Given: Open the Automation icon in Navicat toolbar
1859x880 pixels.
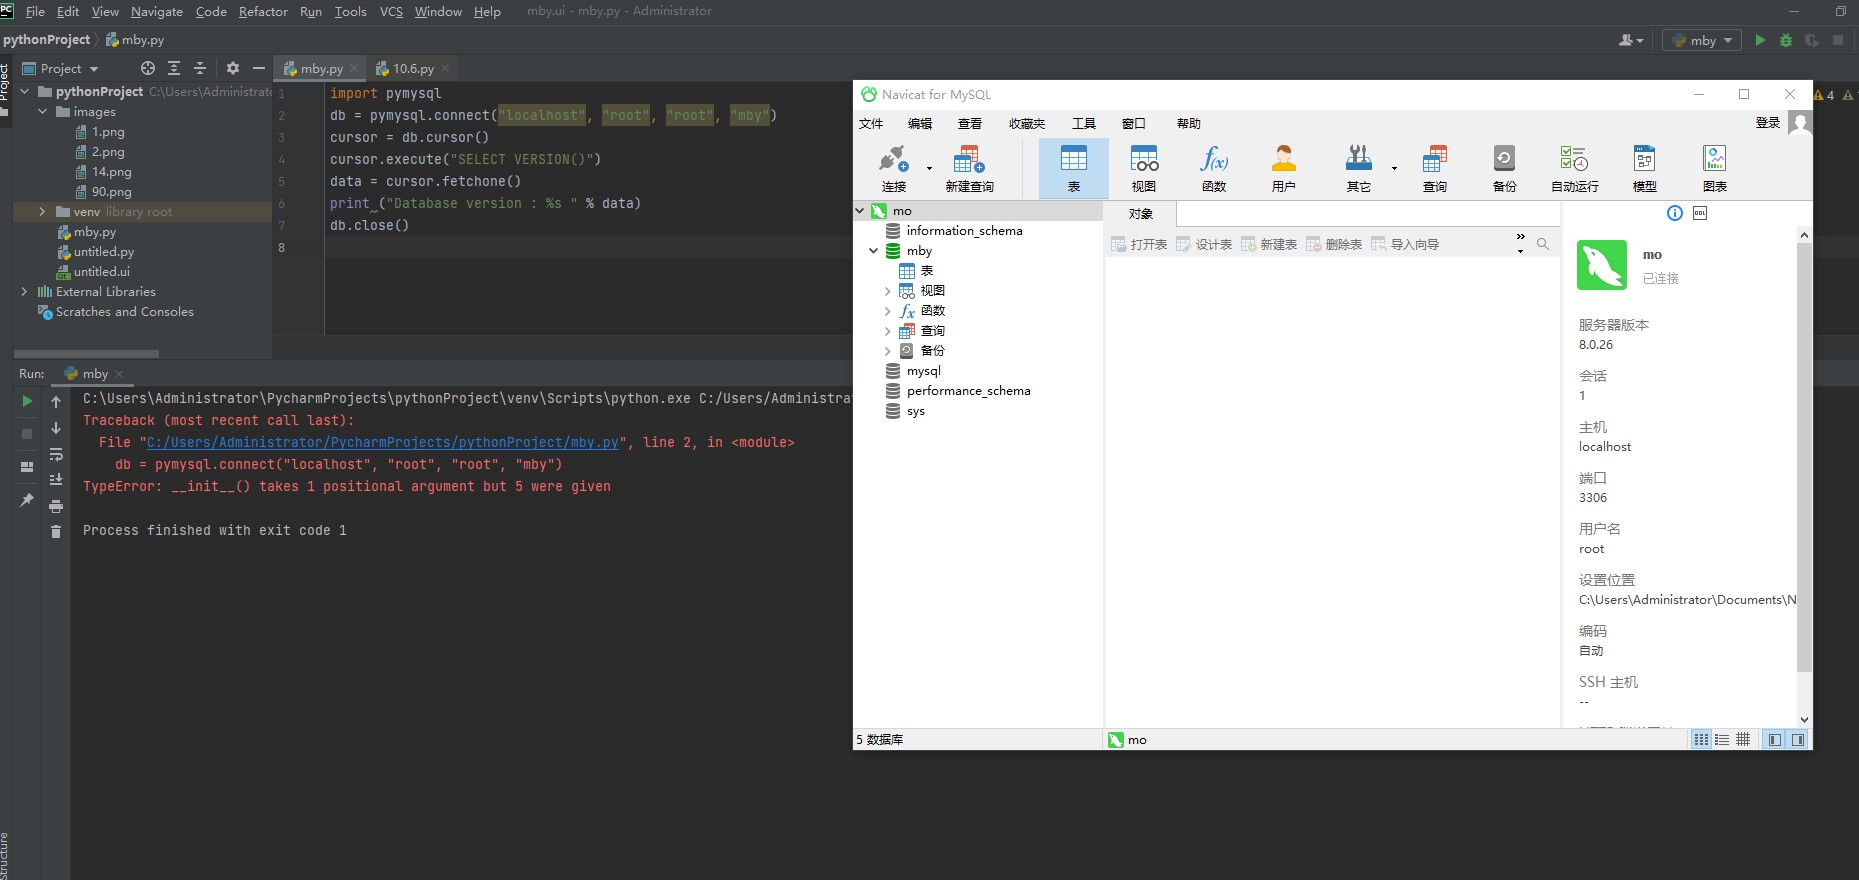Looking at the screenshot, I should pyautogui.click(x=1575, y=168).
